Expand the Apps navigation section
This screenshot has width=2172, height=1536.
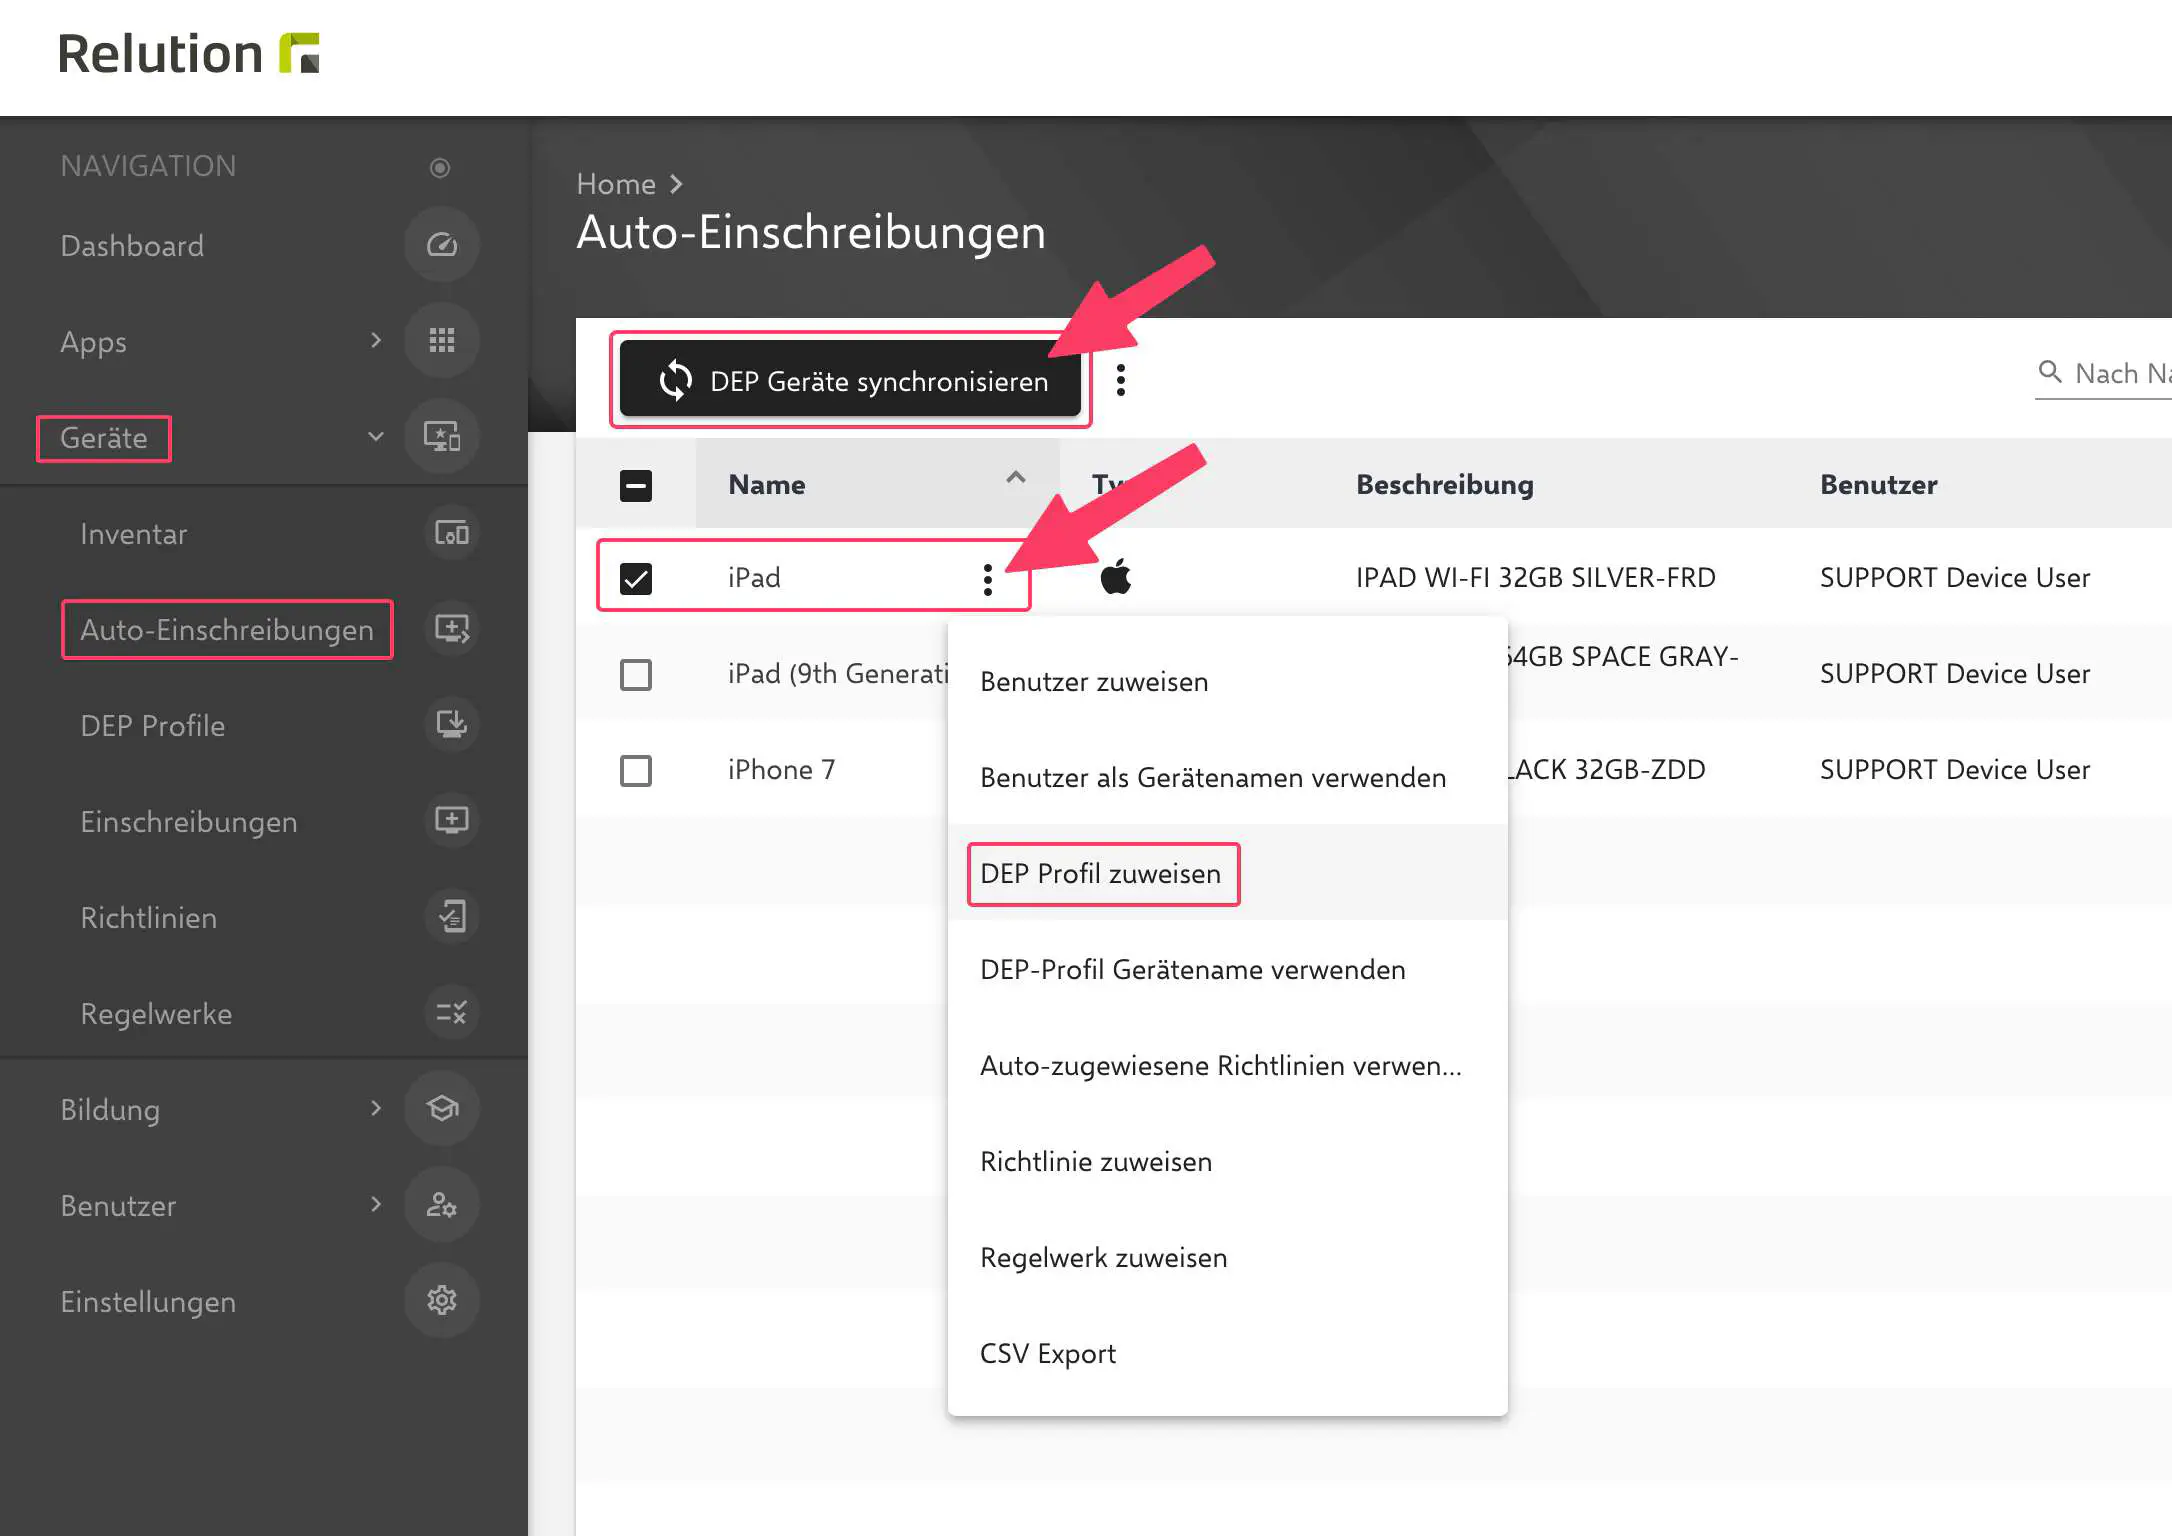pyautogui.click(x=376, y=341)
